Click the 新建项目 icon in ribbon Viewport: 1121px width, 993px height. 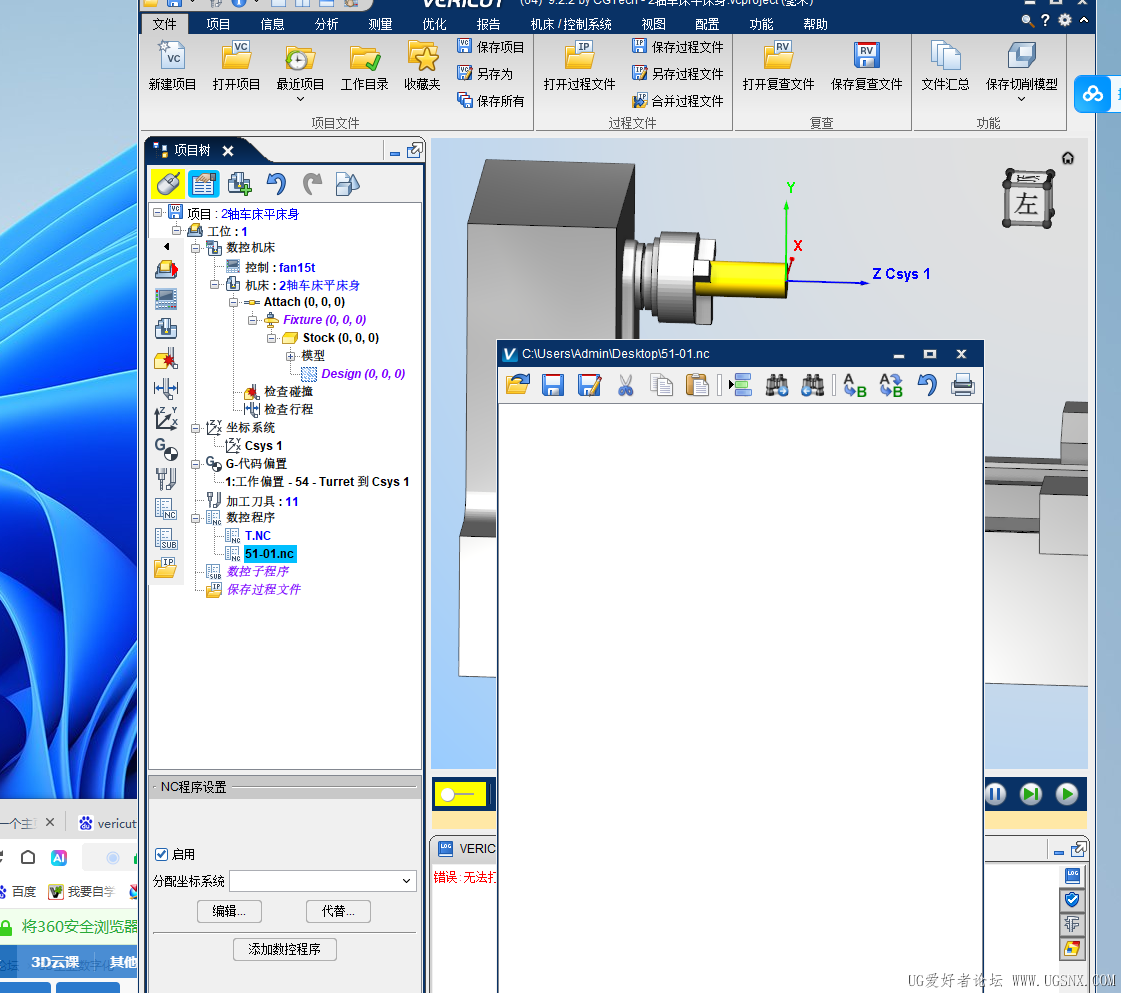172,56
